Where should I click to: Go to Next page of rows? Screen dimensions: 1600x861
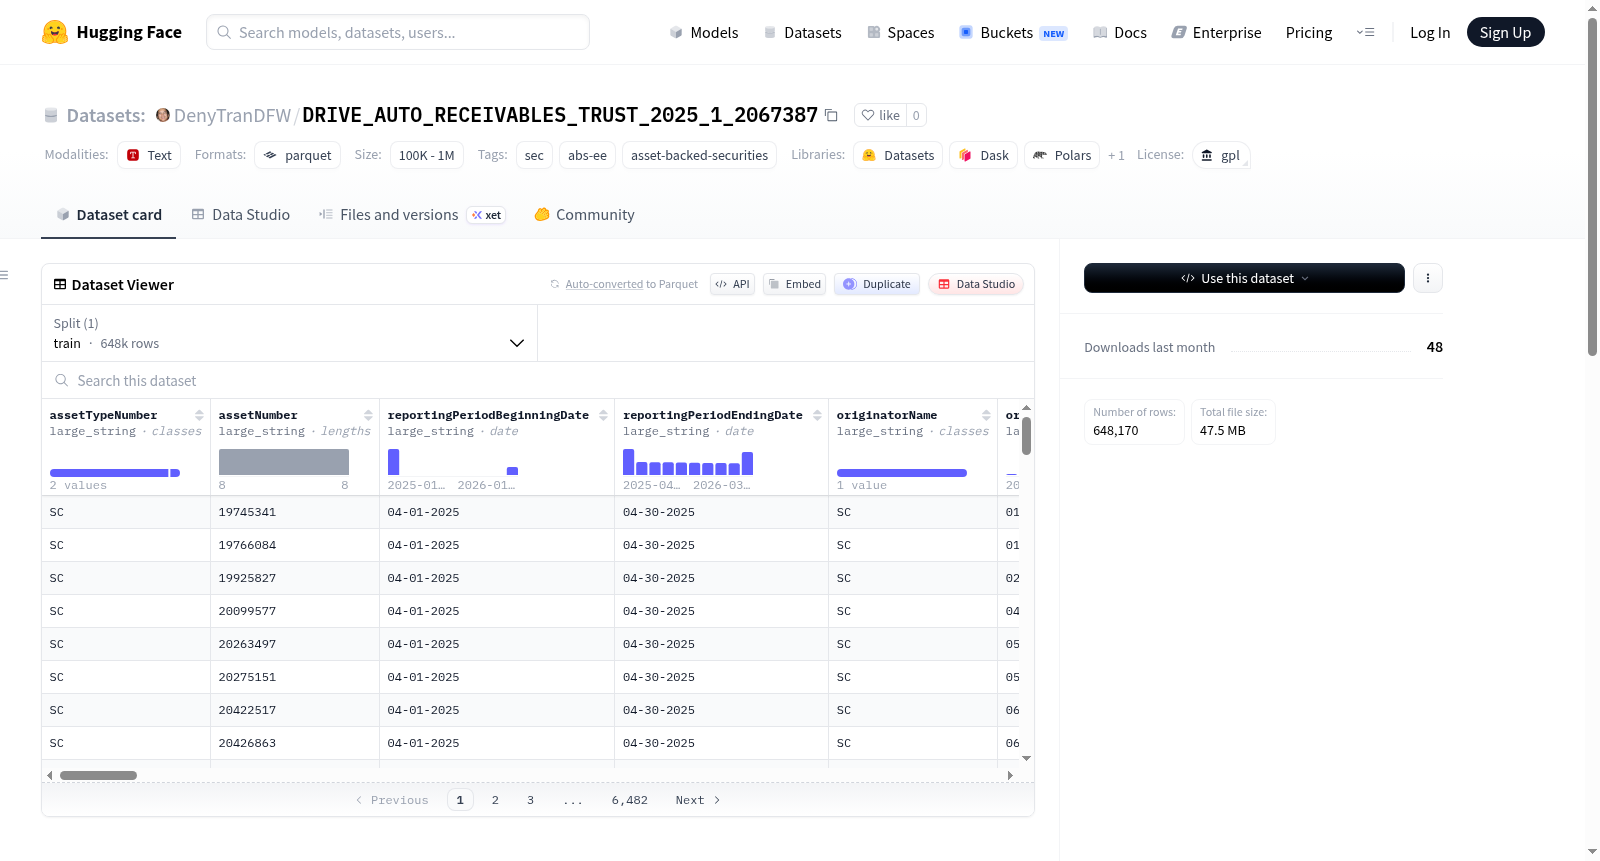[x=698, y=800]
